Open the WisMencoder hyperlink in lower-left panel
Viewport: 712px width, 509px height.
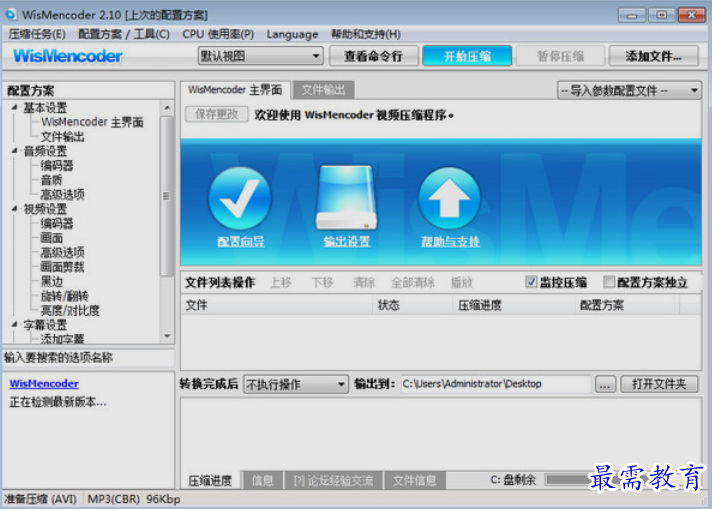(x=44, y=384)
